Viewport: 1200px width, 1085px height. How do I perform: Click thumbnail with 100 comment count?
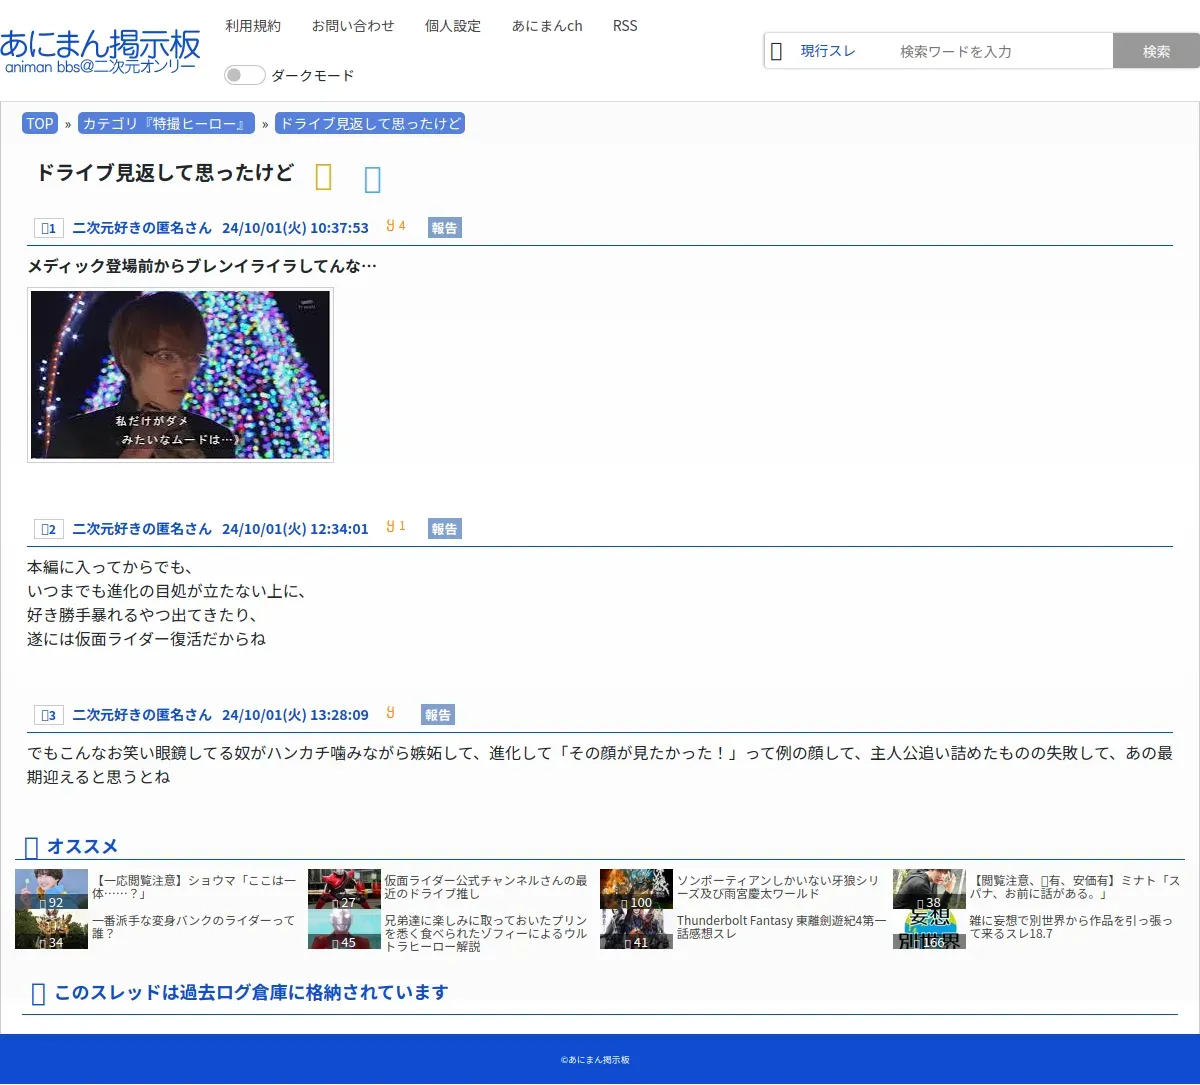point(637,889)
